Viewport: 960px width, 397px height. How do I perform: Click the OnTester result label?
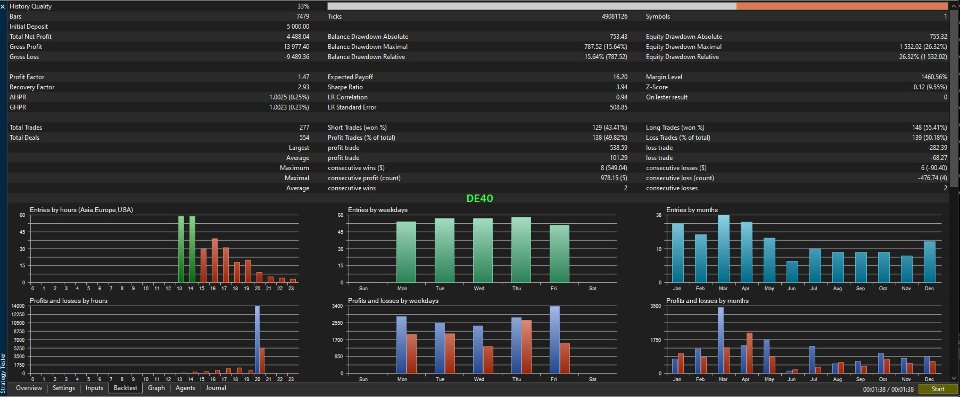667,97
